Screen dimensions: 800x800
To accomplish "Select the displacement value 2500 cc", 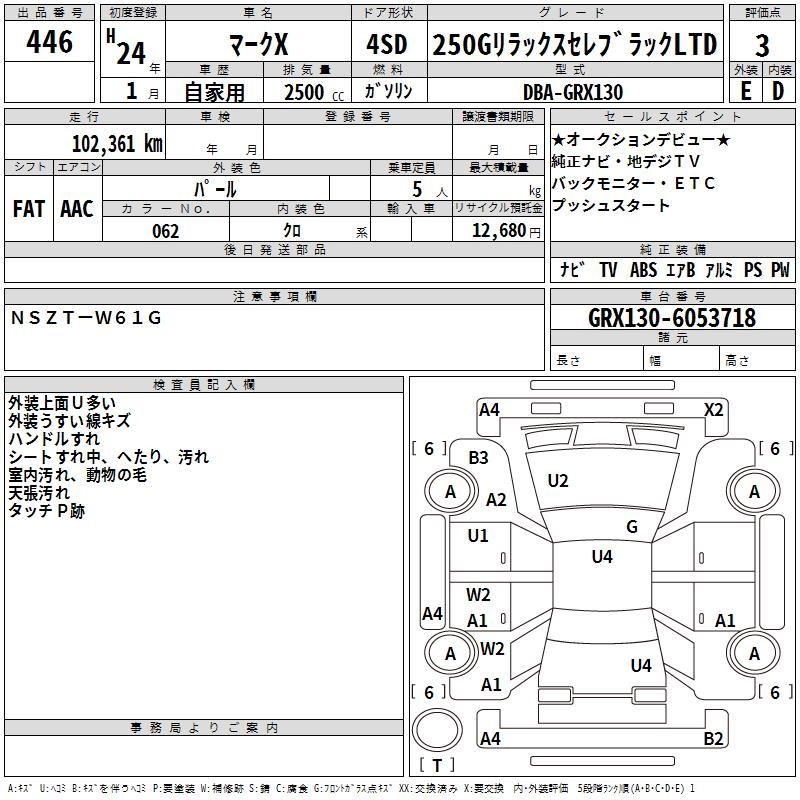I will click(314, 92).
